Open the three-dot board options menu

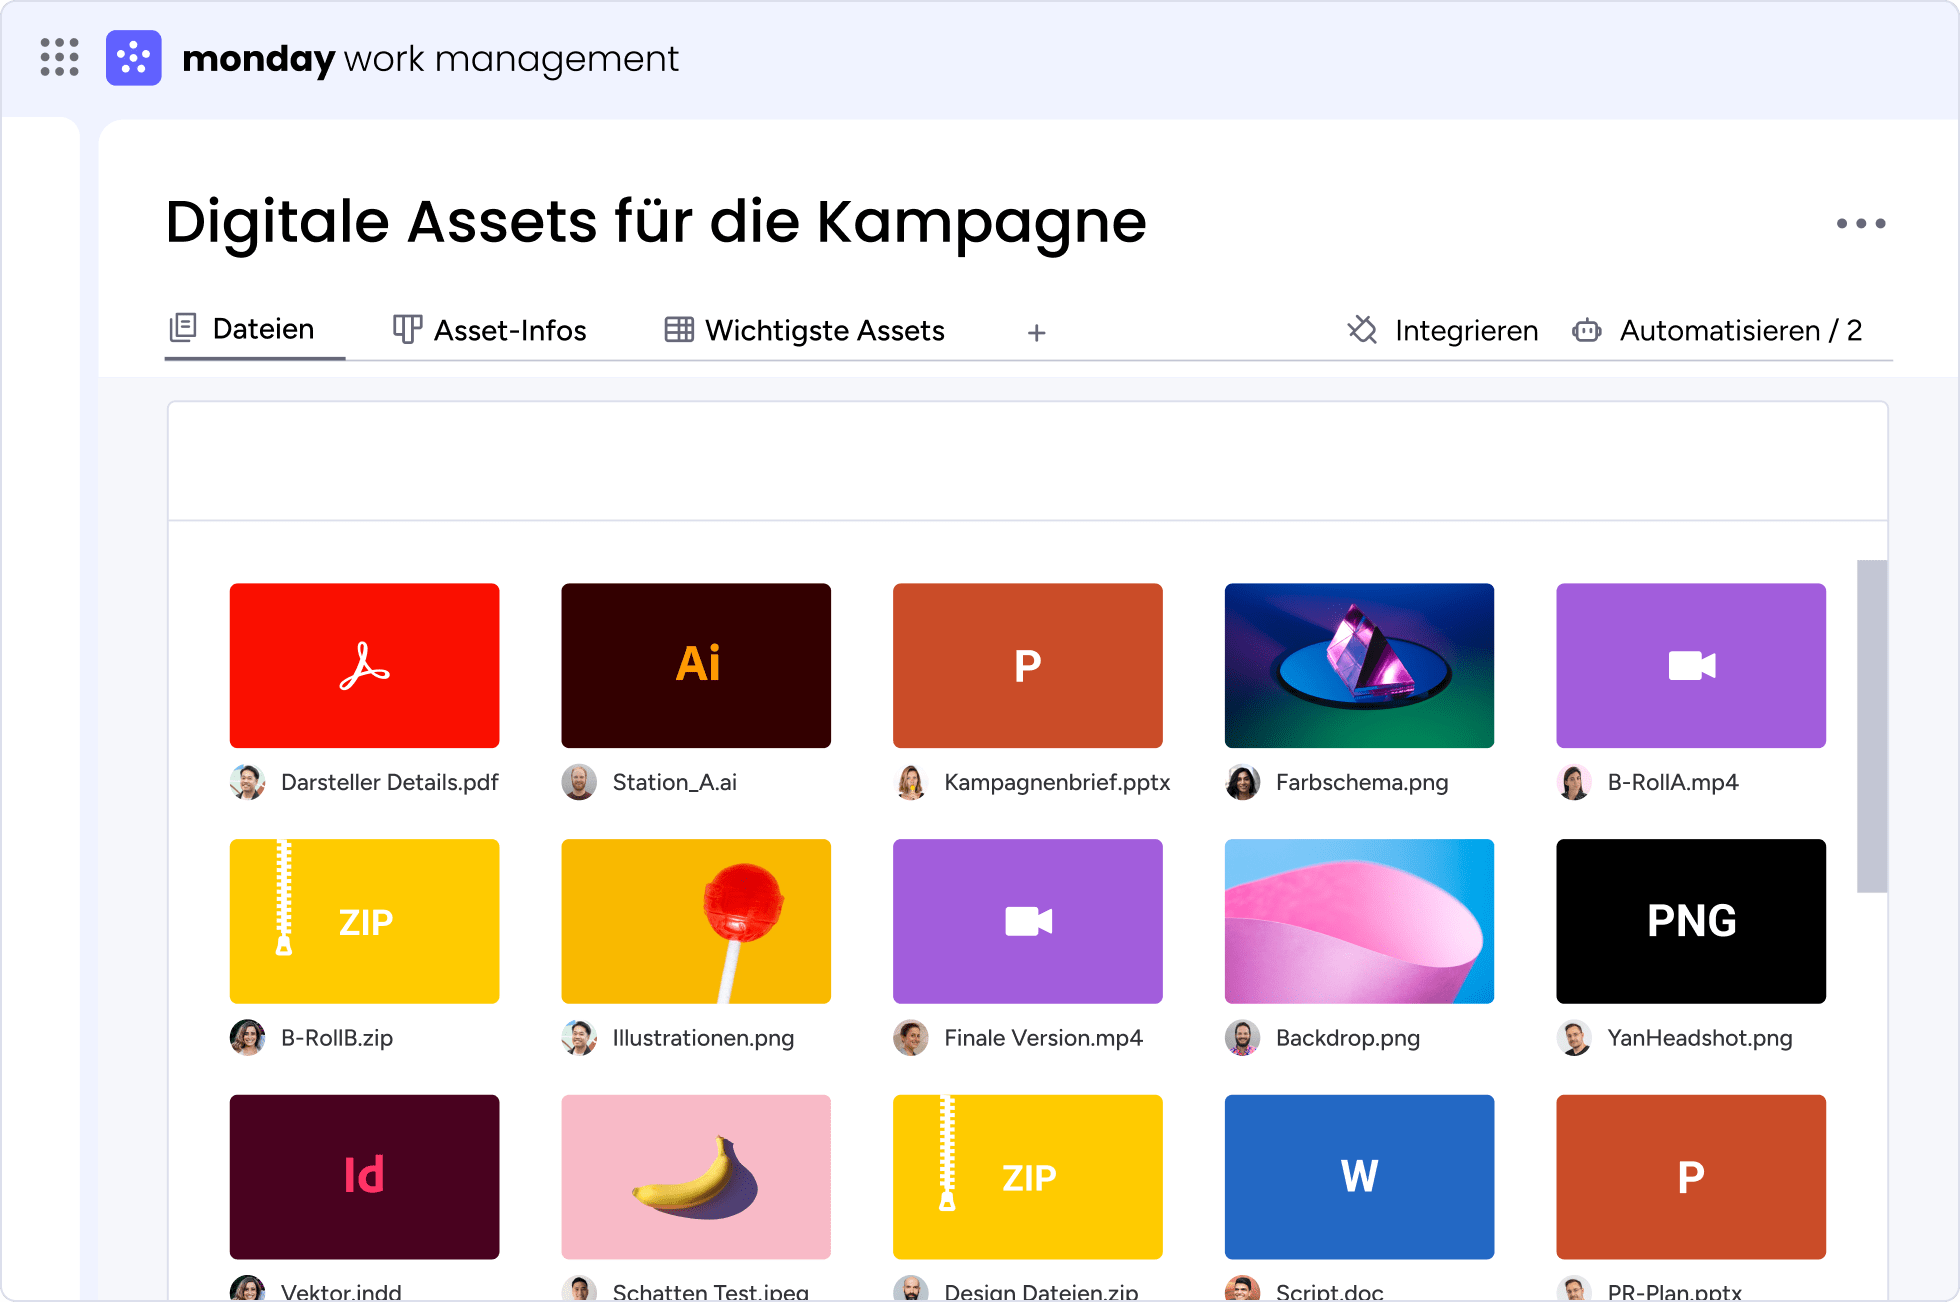1861,223
